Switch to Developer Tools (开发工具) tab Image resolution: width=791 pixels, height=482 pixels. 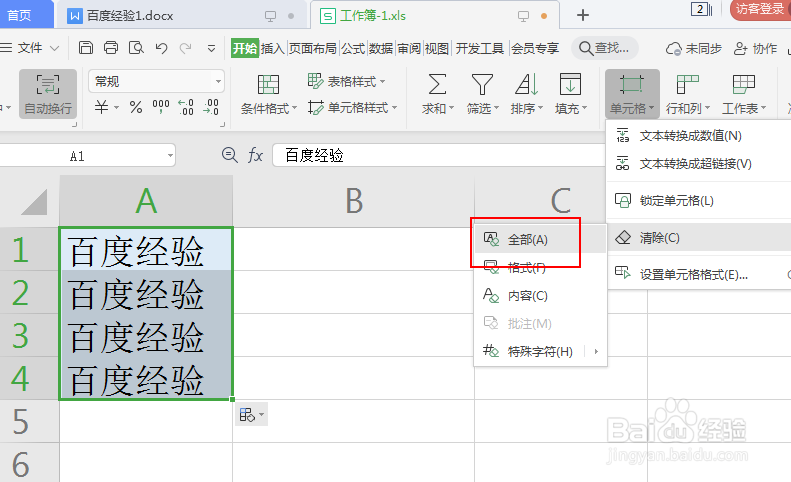tap(480, 48)
